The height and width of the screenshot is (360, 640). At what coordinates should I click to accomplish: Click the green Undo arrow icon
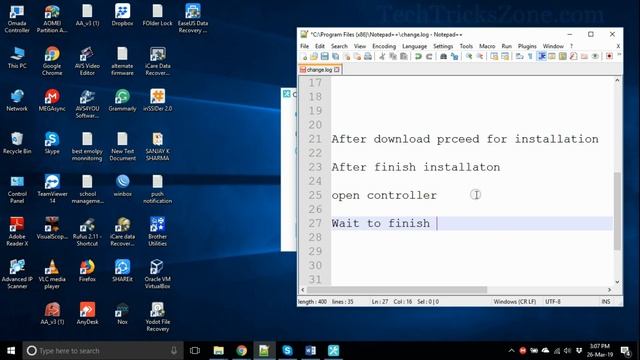[x=418, y=57]
